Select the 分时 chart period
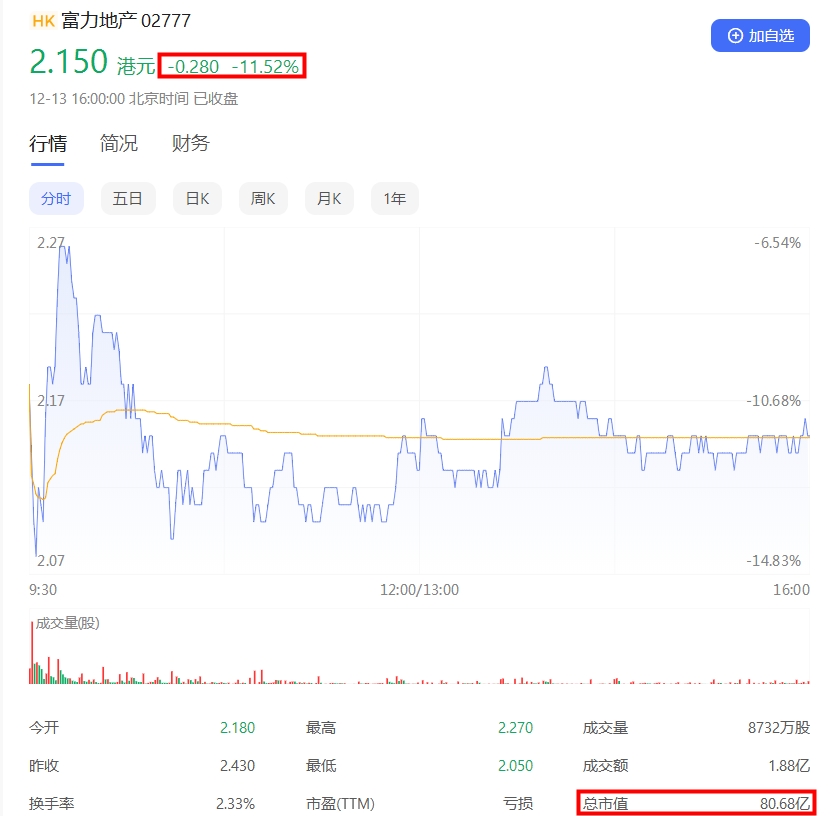833x816 pixels. tap(56, 199)
